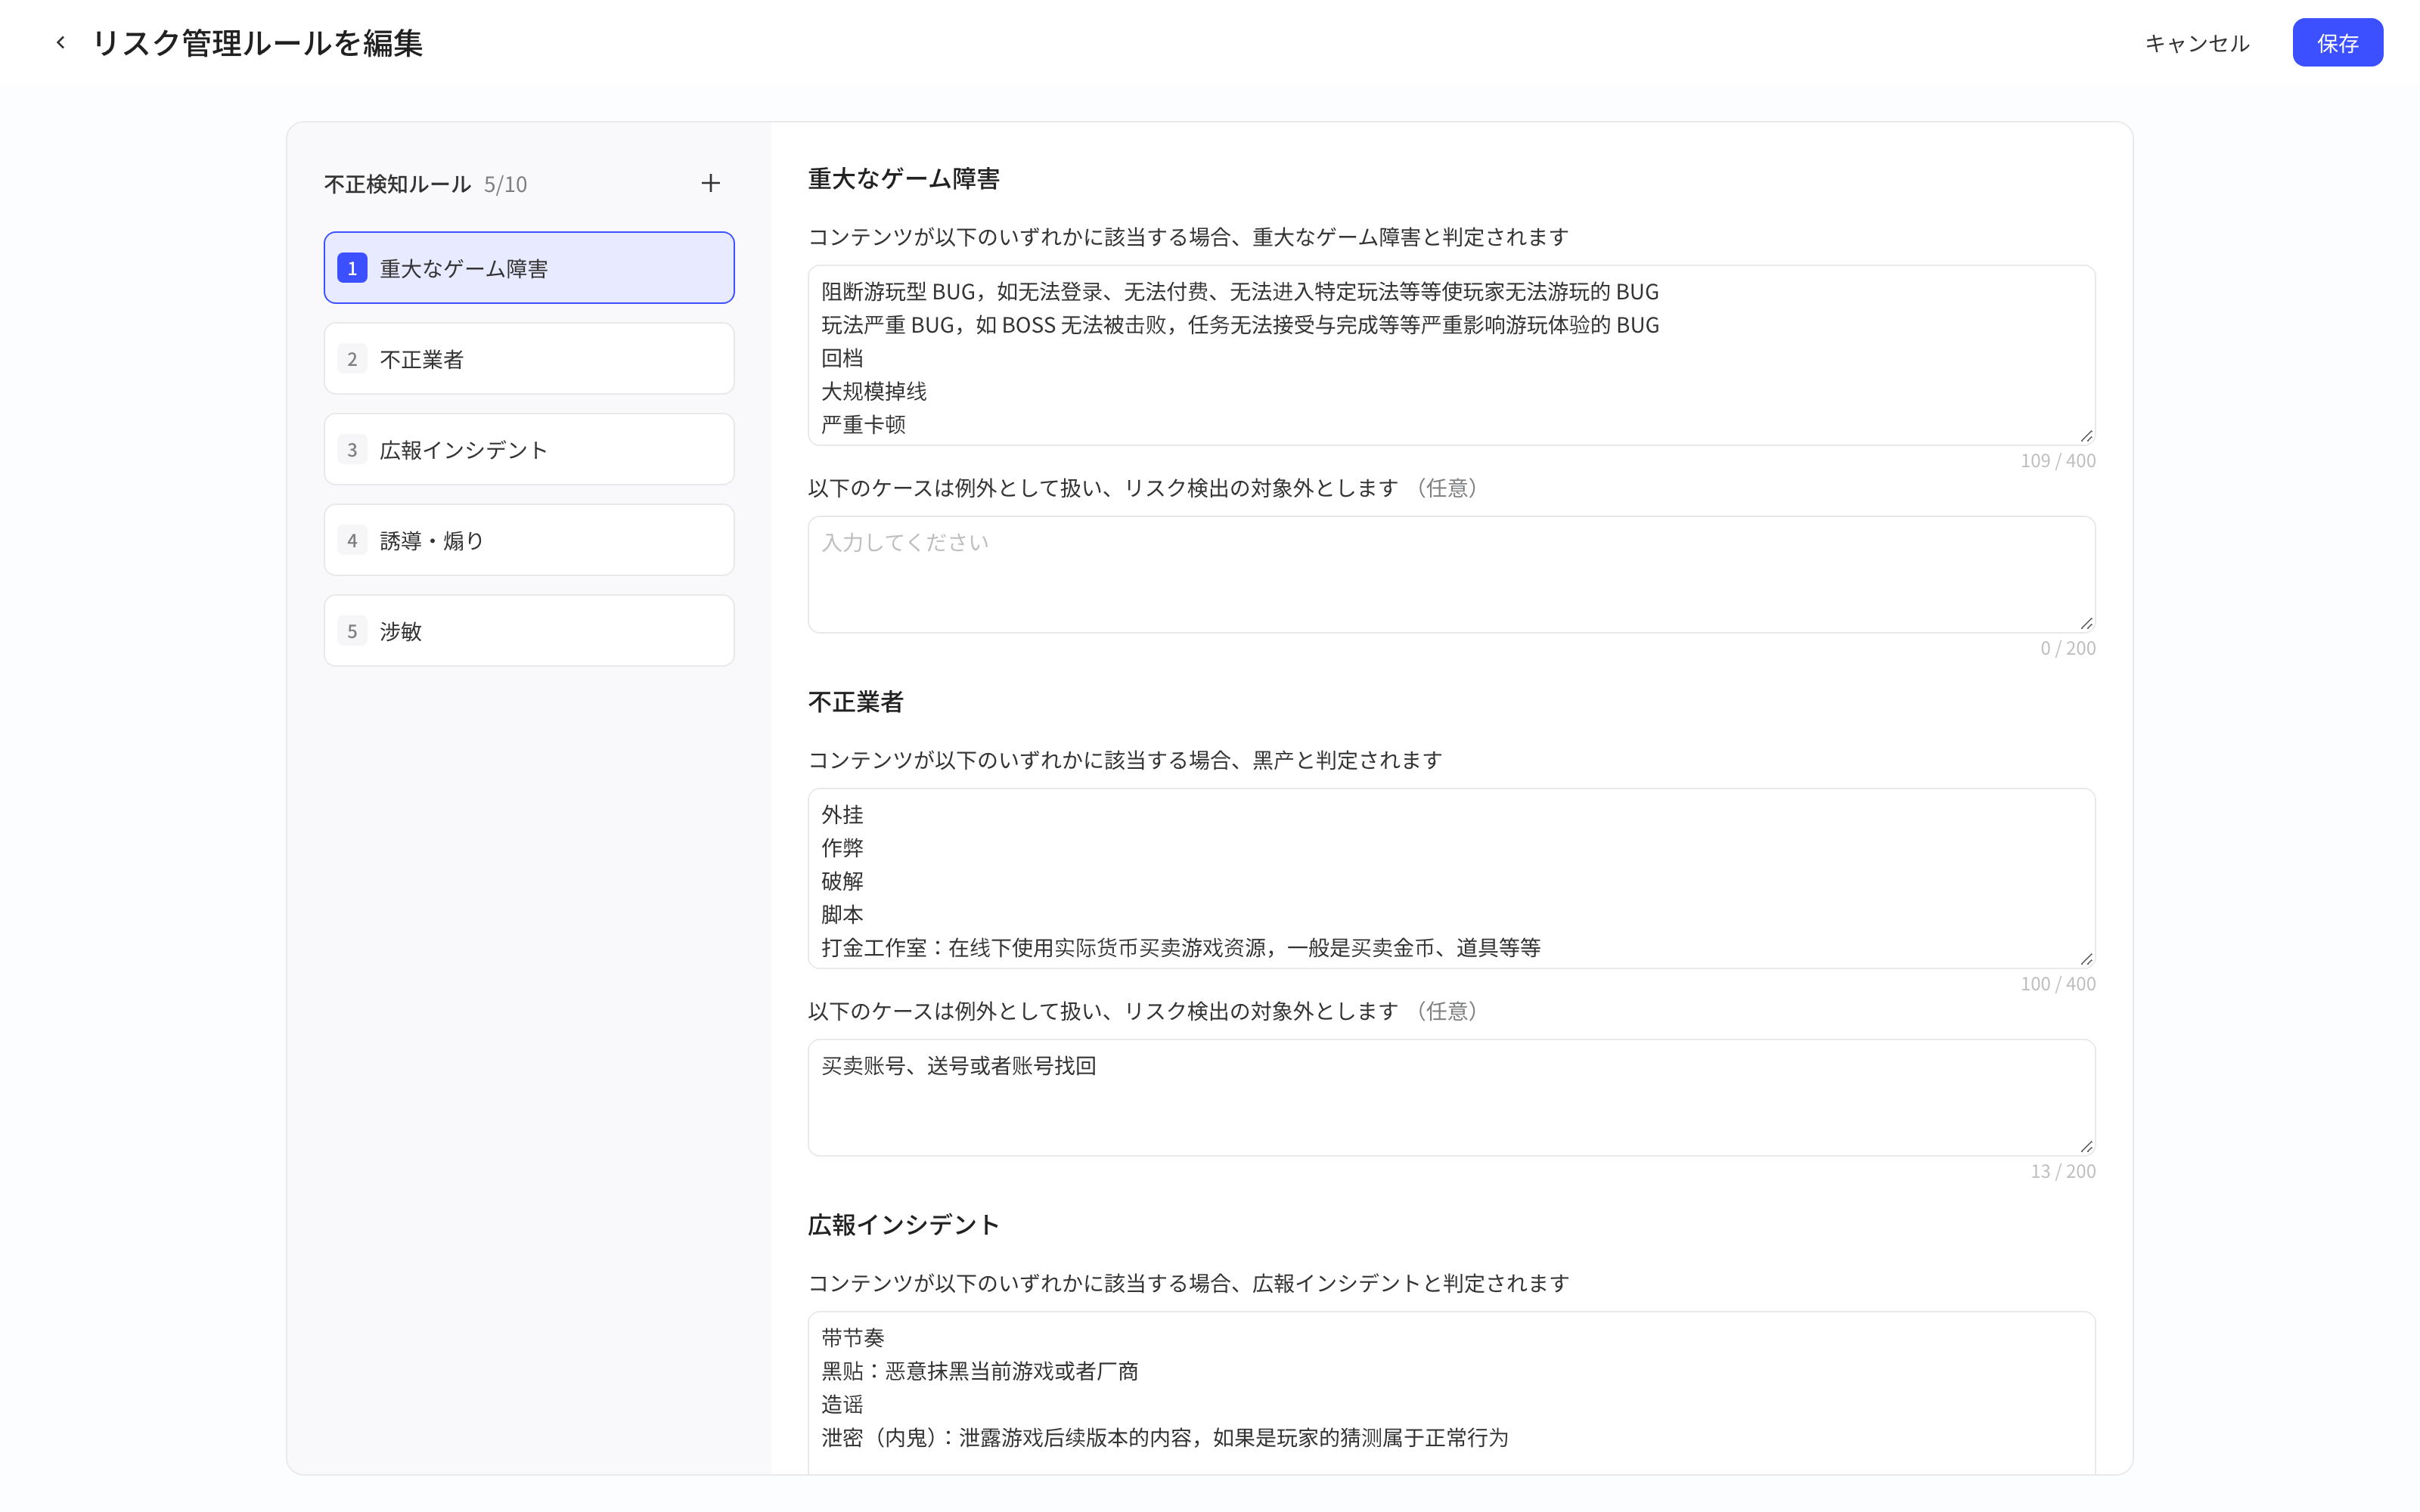
Task: Click the 不正検知ルール 5/10 label
Action: point(425,184)
